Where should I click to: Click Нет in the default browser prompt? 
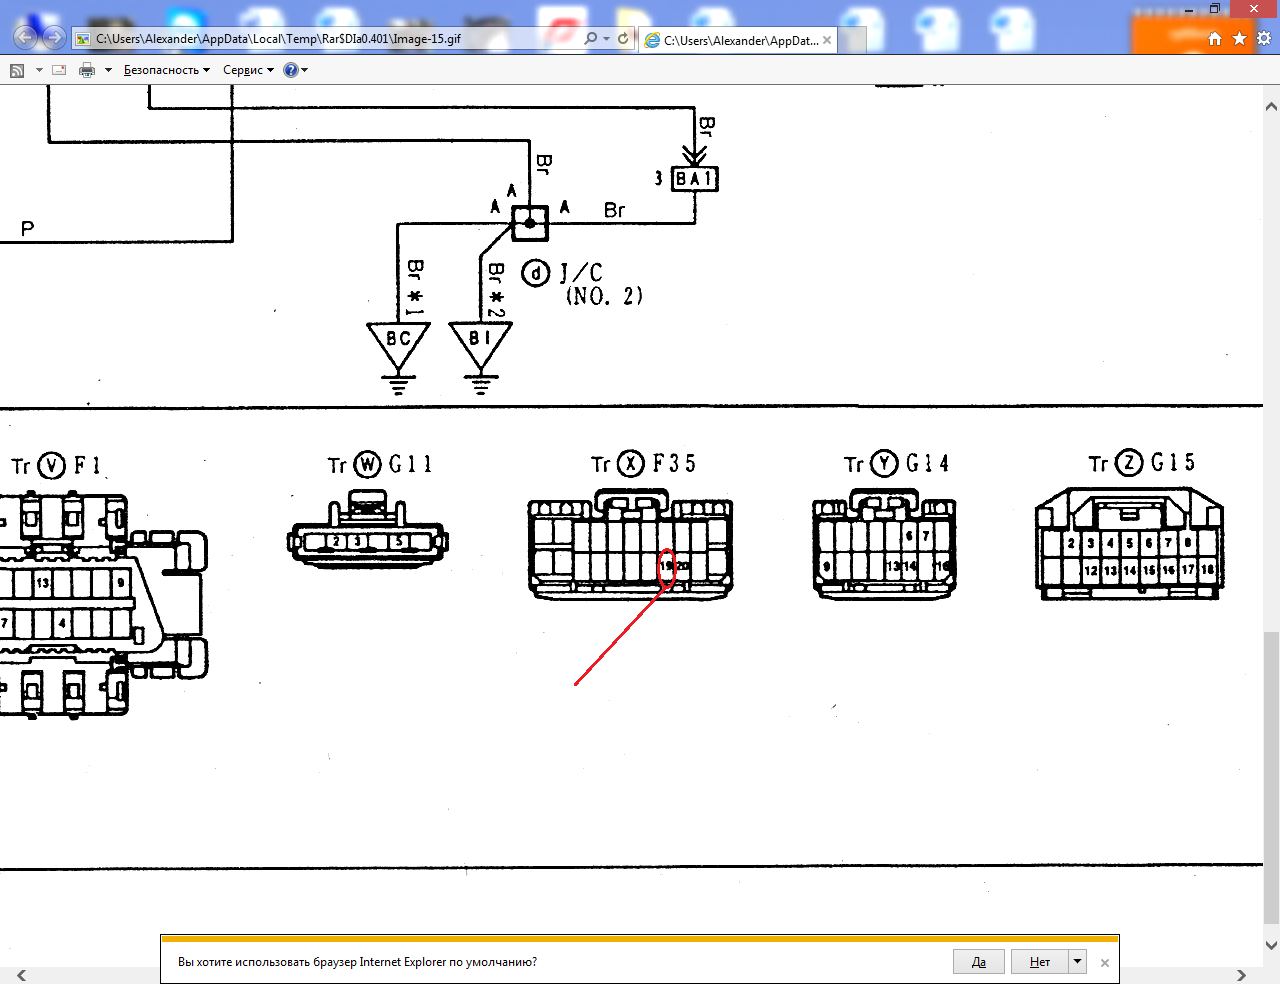tap(1040, 962)
